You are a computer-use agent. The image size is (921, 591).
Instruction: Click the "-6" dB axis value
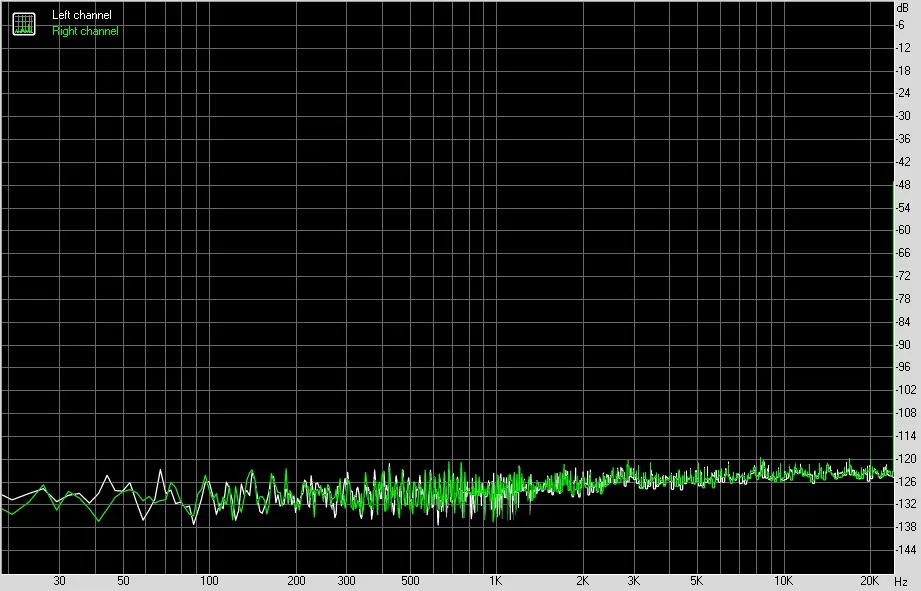tap(900, 25)
